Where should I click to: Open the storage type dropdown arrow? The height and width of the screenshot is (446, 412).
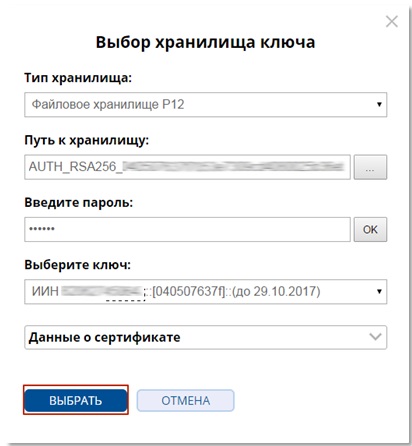point(379,104)
